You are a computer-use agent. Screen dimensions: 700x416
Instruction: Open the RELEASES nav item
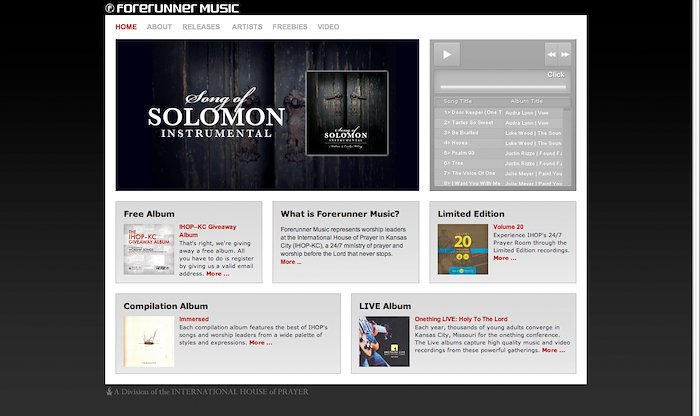[x=201, y=27]
